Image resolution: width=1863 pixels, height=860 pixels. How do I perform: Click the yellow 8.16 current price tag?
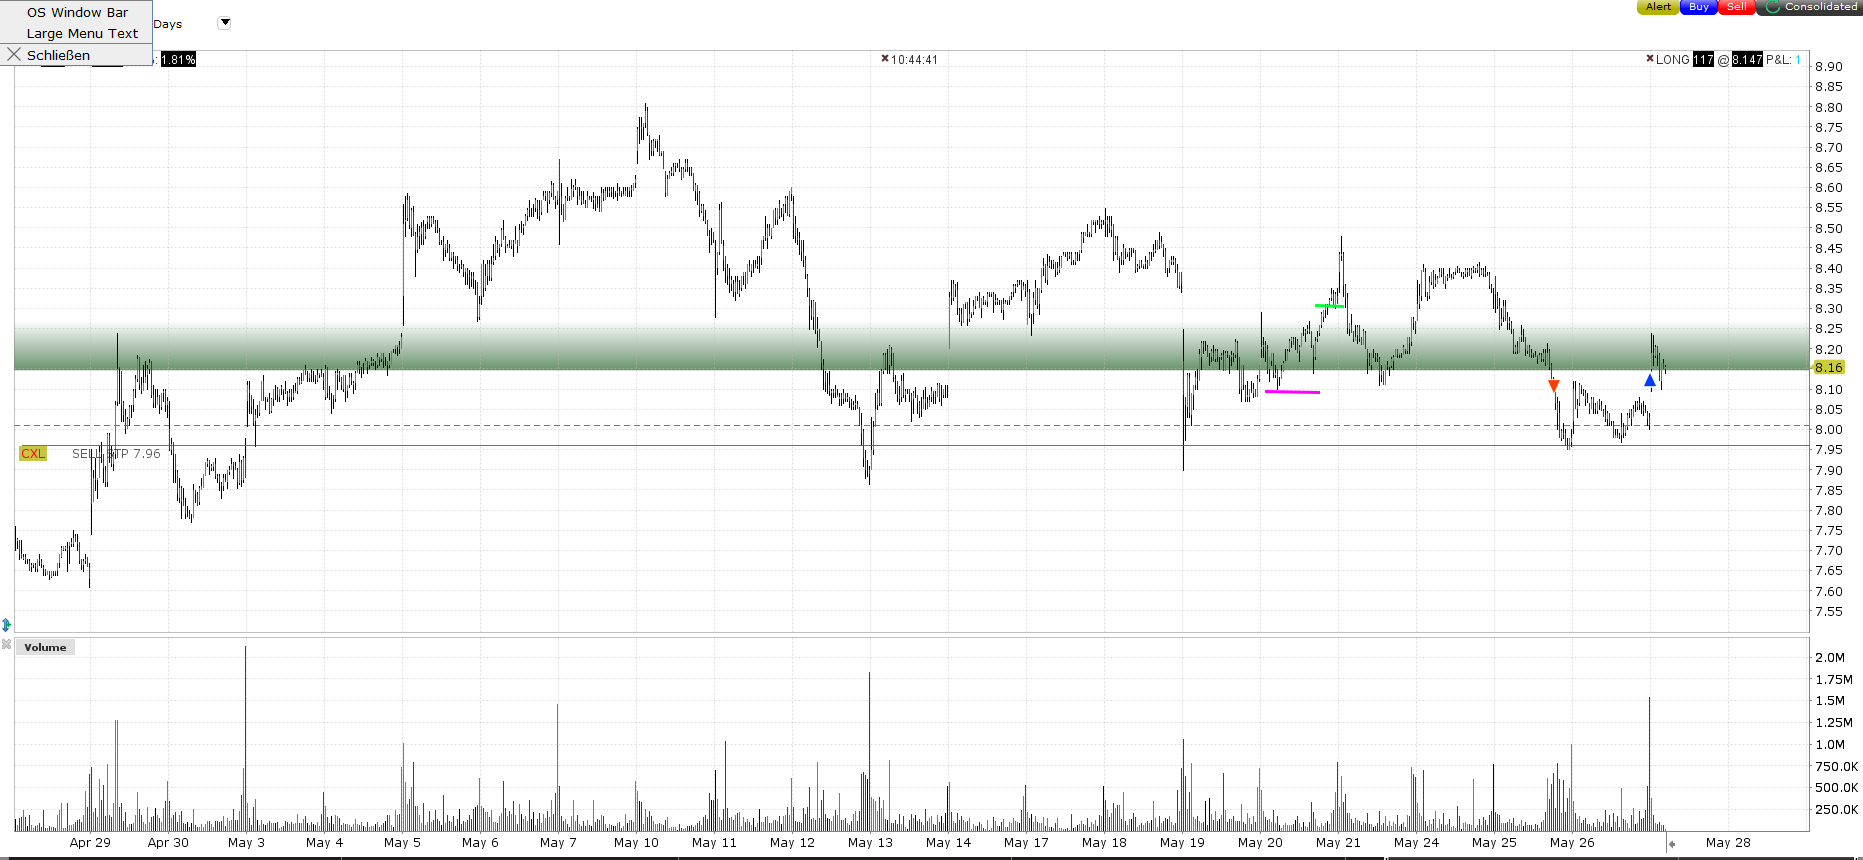[x=1829, y=368]
